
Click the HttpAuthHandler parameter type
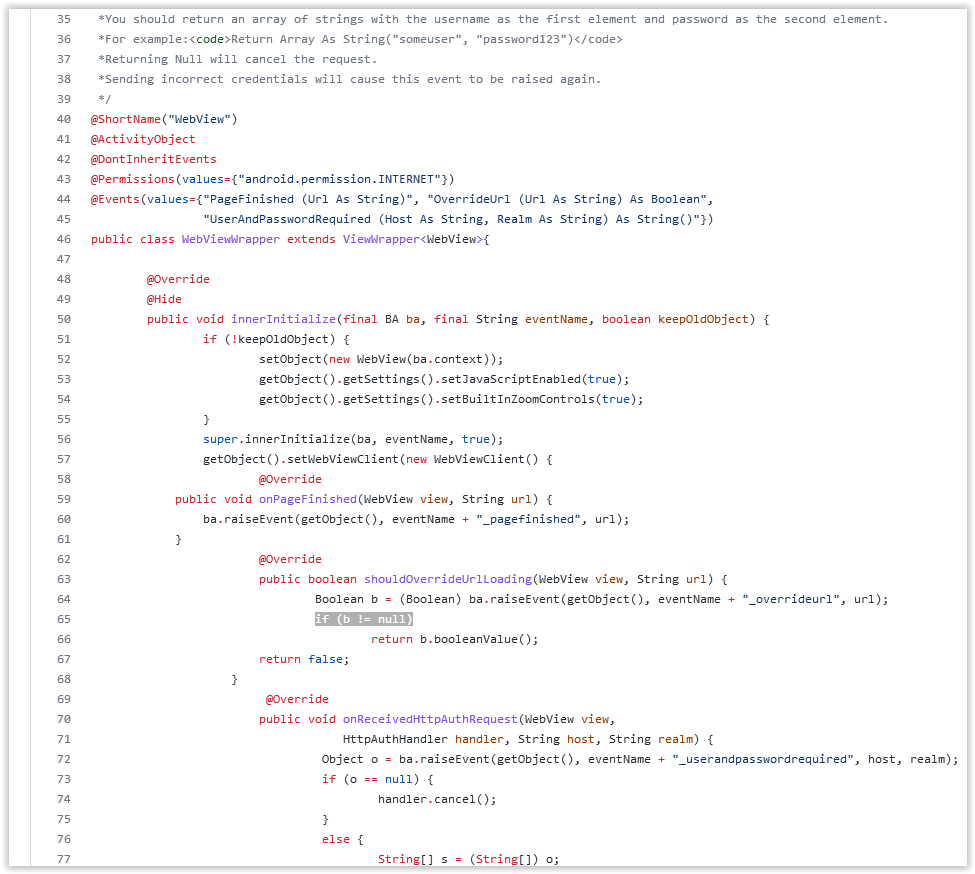[395, 739]
